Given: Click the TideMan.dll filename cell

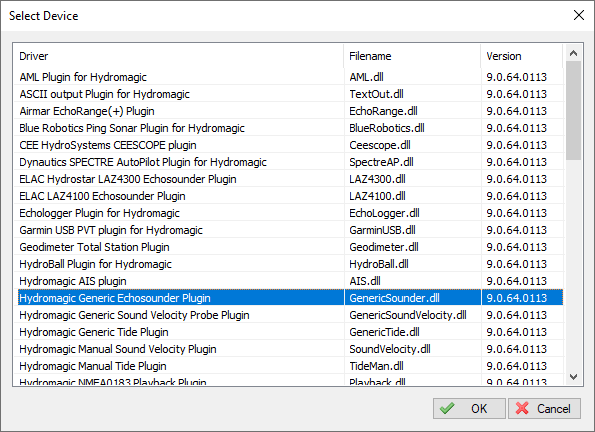Looking at the screenshot, I should 412,366.
